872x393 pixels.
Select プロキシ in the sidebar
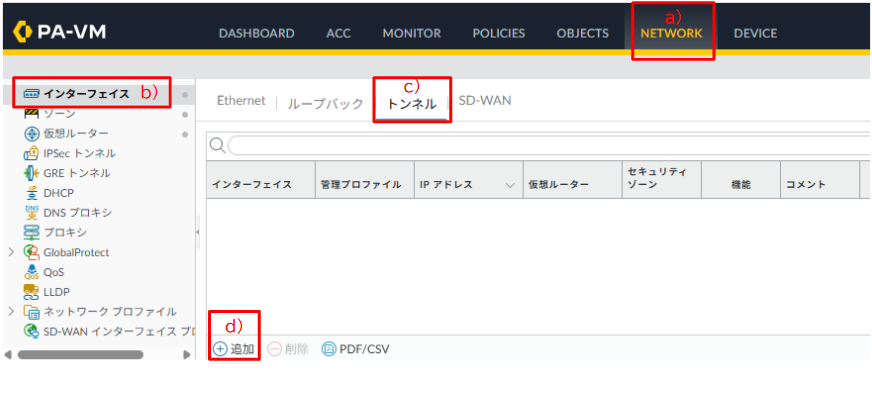pos(65,232)
